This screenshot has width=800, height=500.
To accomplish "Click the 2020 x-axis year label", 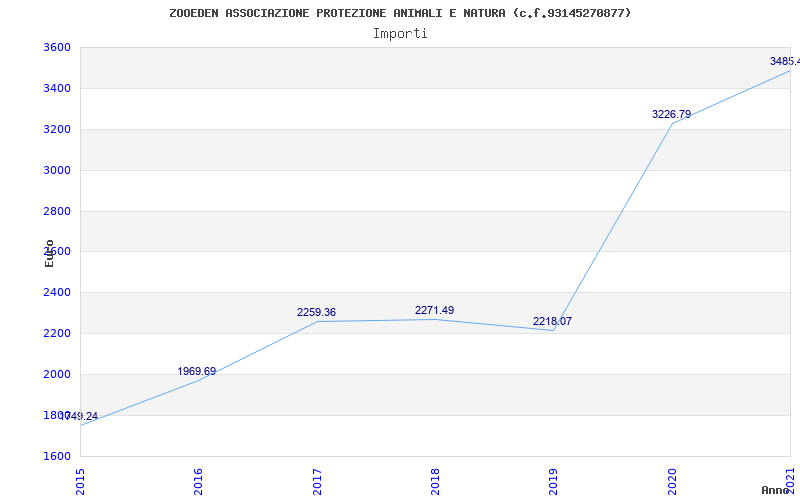I will coord(672,482).
